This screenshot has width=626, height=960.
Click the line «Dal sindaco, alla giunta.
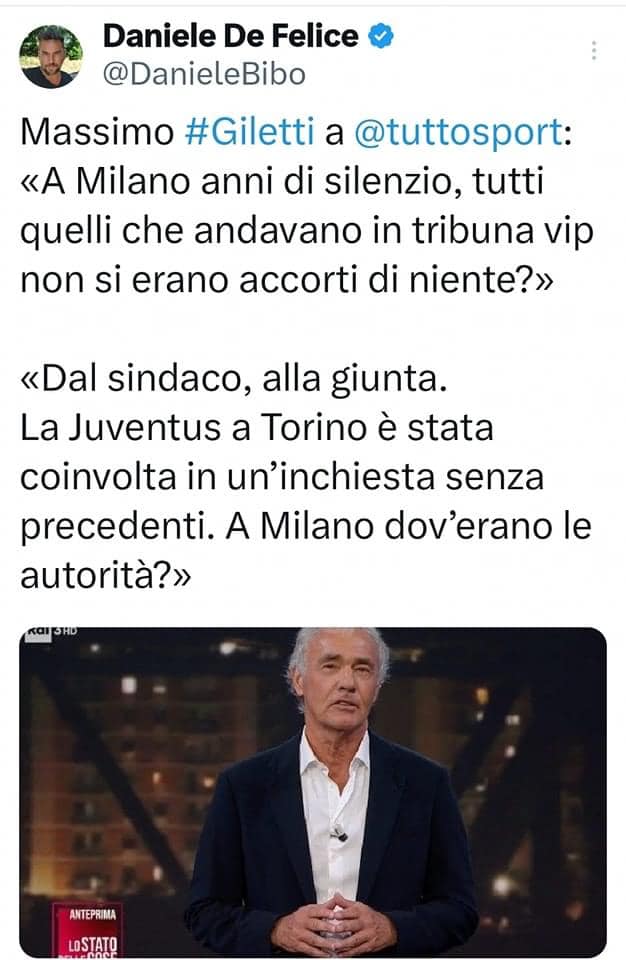click(x=234, y=380)
